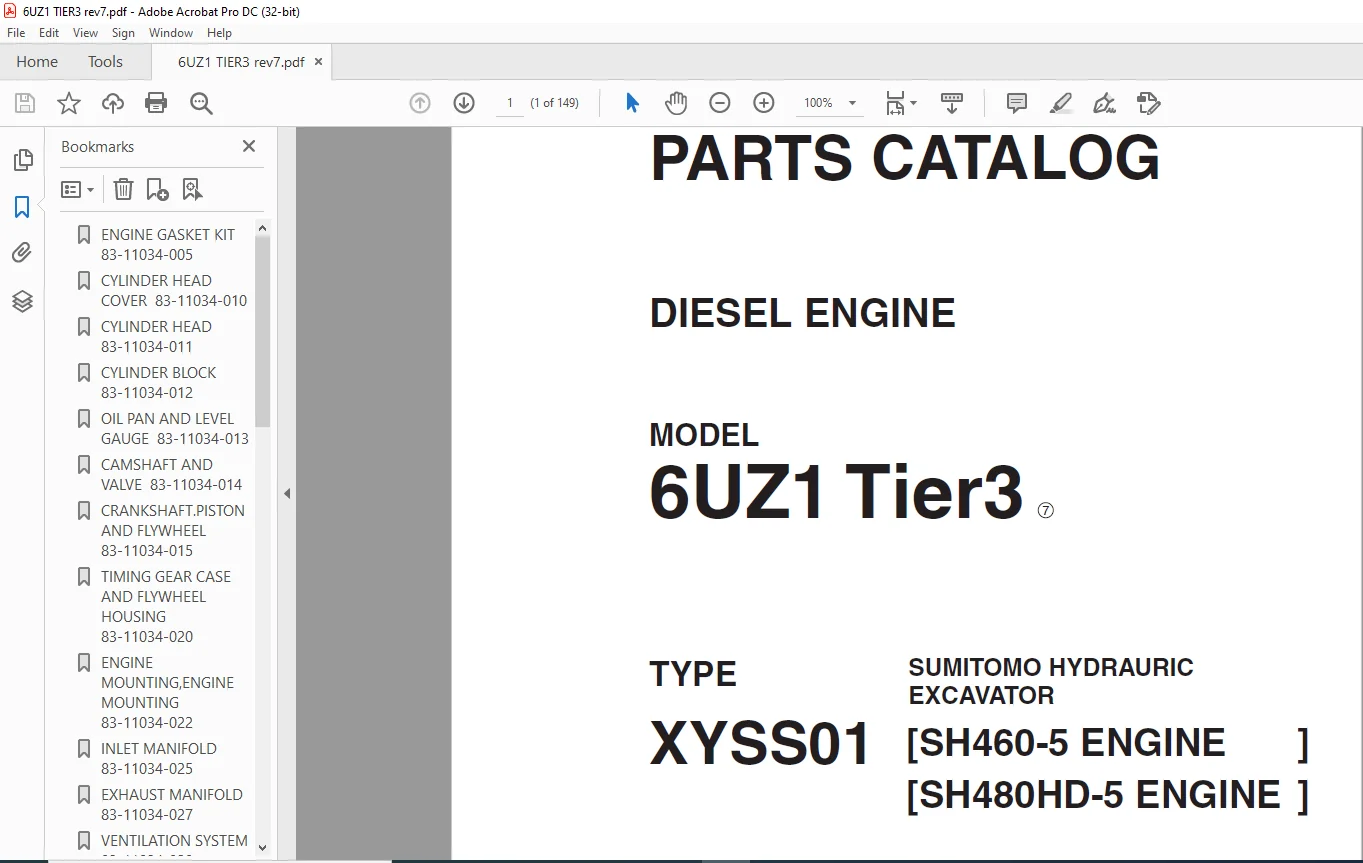
Task: Click the stamp/send for review icon
Action: pyautogui.click(x=1148, y=103)
